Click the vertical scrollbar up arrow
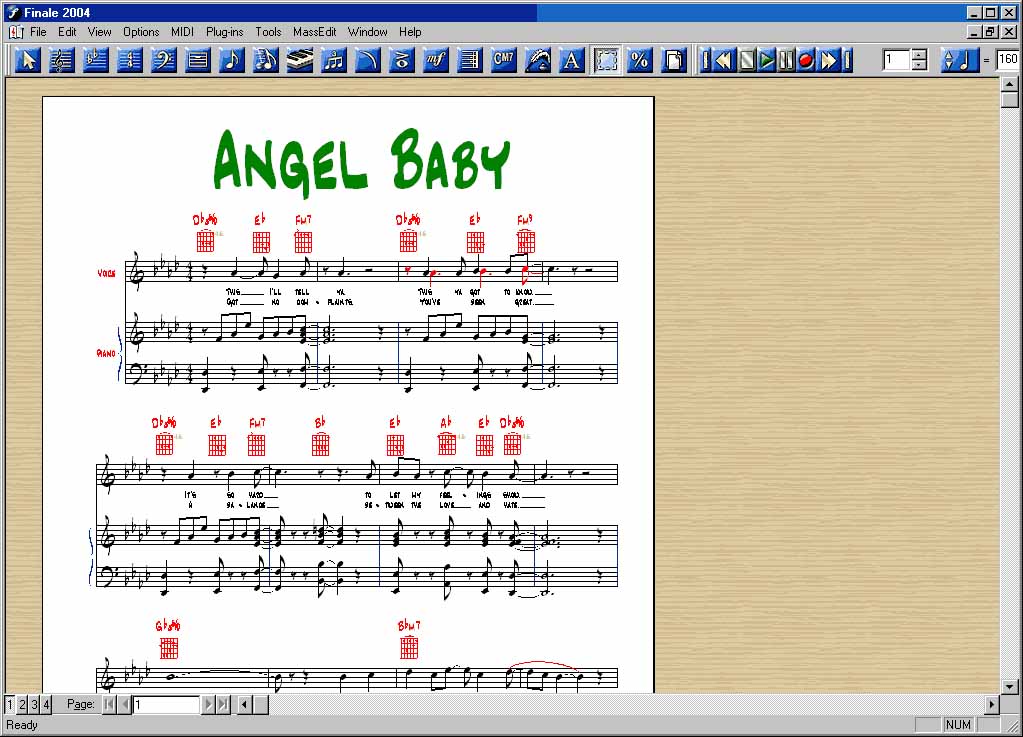The height and width of the screenshot is (737, 1023). [x=1010, y=84]
